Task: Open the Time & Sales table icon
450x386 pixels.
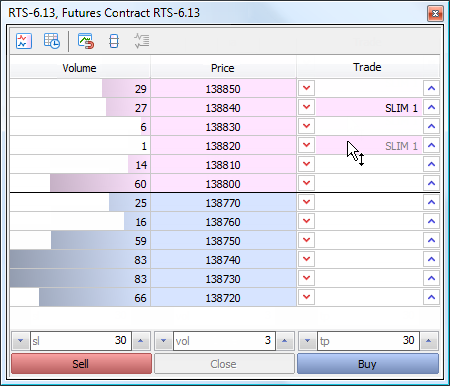Action: [x=52, y=41]
